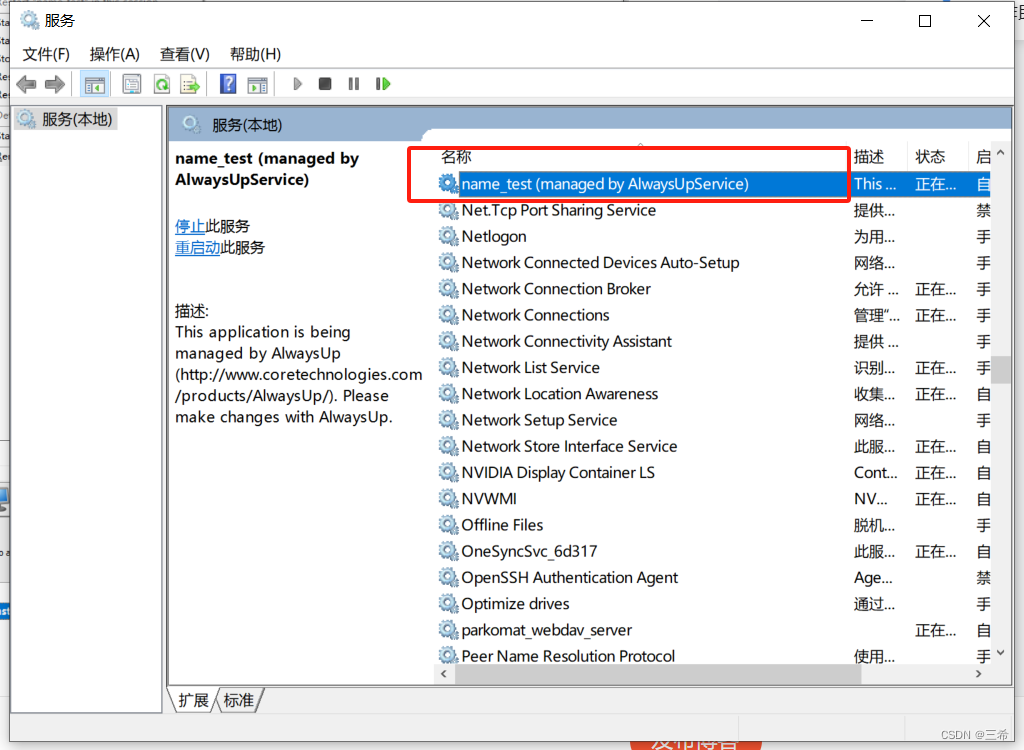Click the Export List toolbar icon
Image resolution: width=1024 pixels, height=750 pixels.
[190, 84]
